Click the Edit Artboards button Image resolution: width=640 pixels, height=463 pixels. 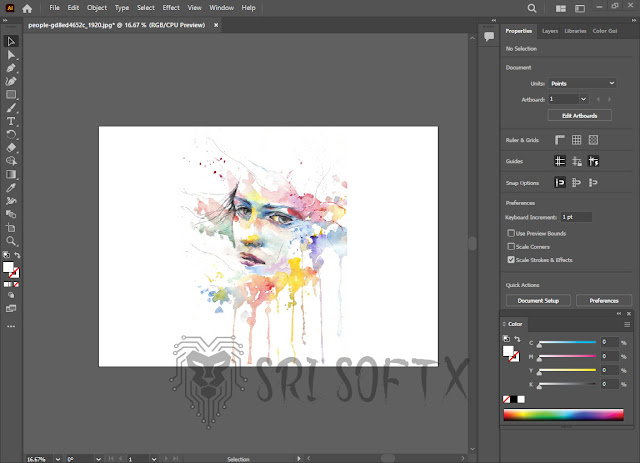[x=580, y=116]
